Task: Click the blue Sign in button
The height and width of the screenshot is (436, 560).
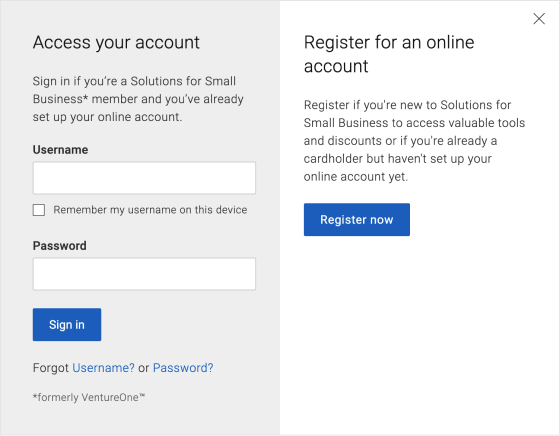Action: (67, 325)
